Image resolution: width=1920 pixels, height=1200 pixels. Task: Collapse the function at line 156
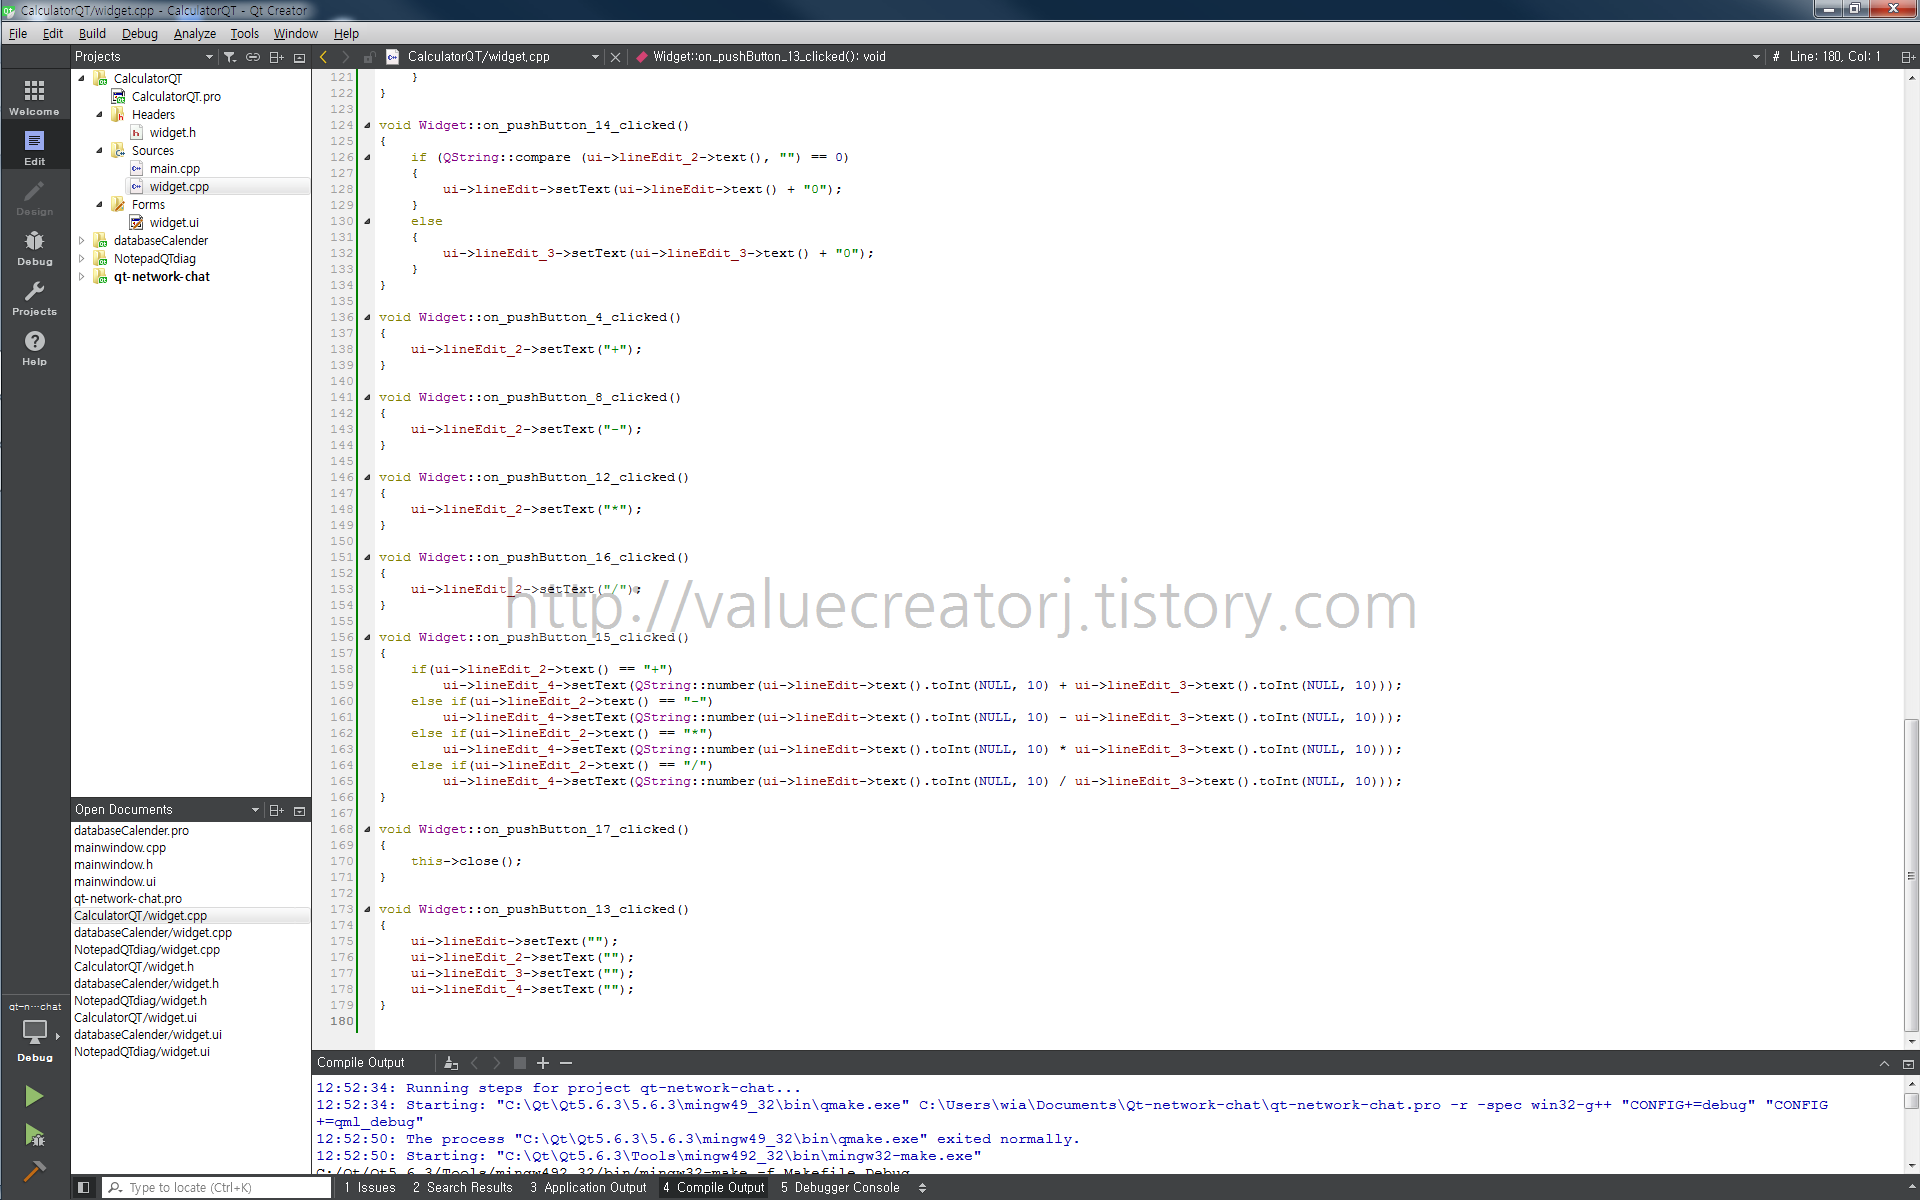pyautogui.click(x=367, y=637)
